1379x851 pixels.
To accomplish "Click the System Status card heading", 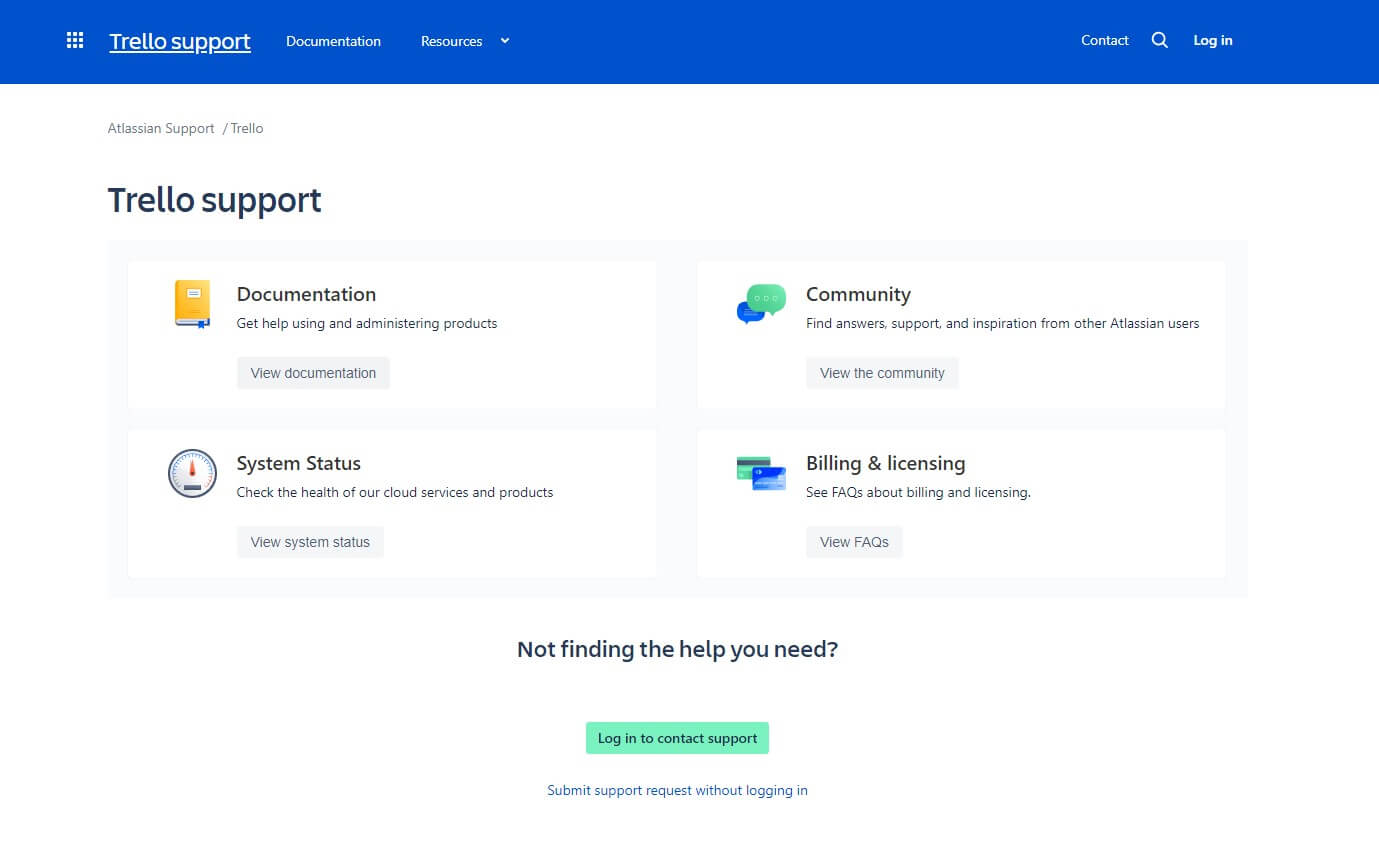I will coord(298,463).
